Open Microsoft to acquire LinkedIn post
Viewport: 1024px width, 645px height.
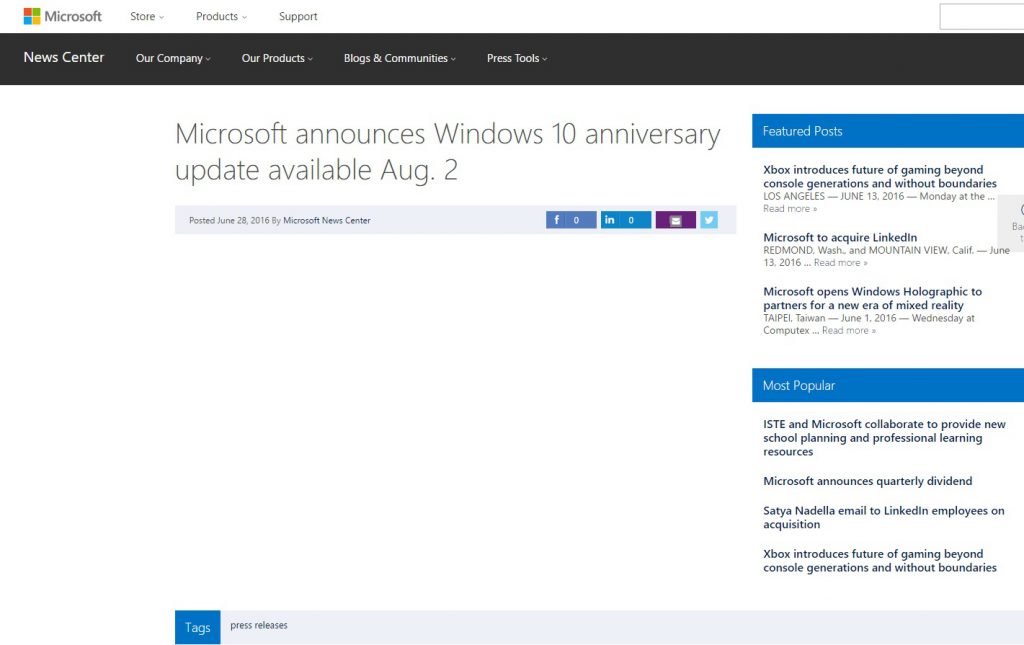(840, 238)
